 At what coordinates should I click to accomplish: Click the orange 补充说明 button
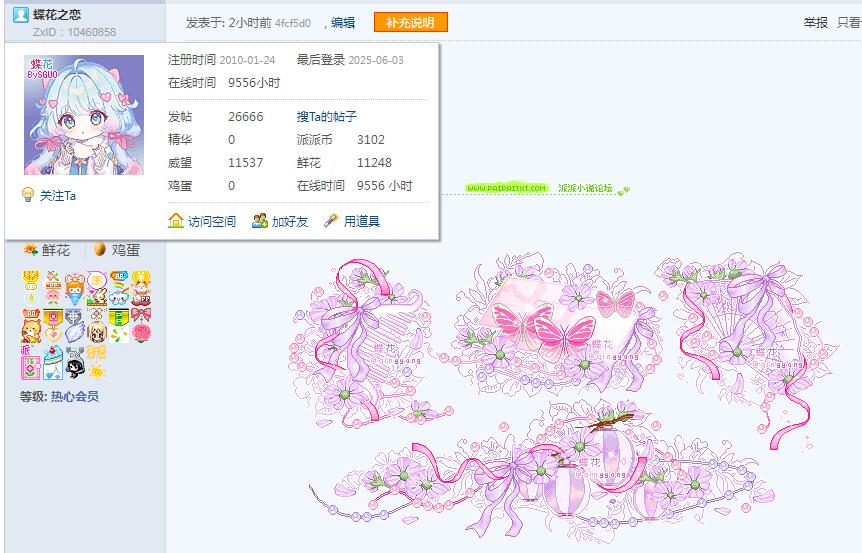click(411, 23)
